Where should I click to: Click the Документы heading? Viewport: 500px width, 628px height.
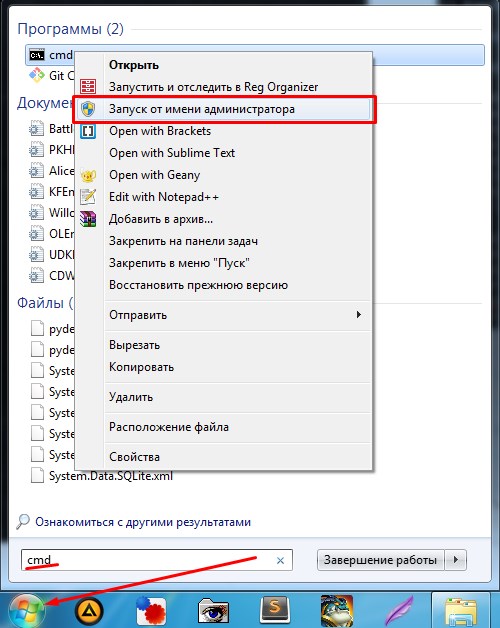pos(45,103)
